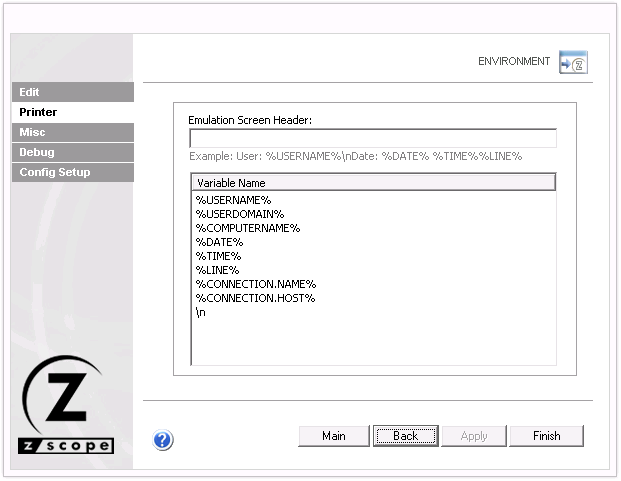
Task: Click the Back button
Action: pyautogui.click(x=405, y=436)
